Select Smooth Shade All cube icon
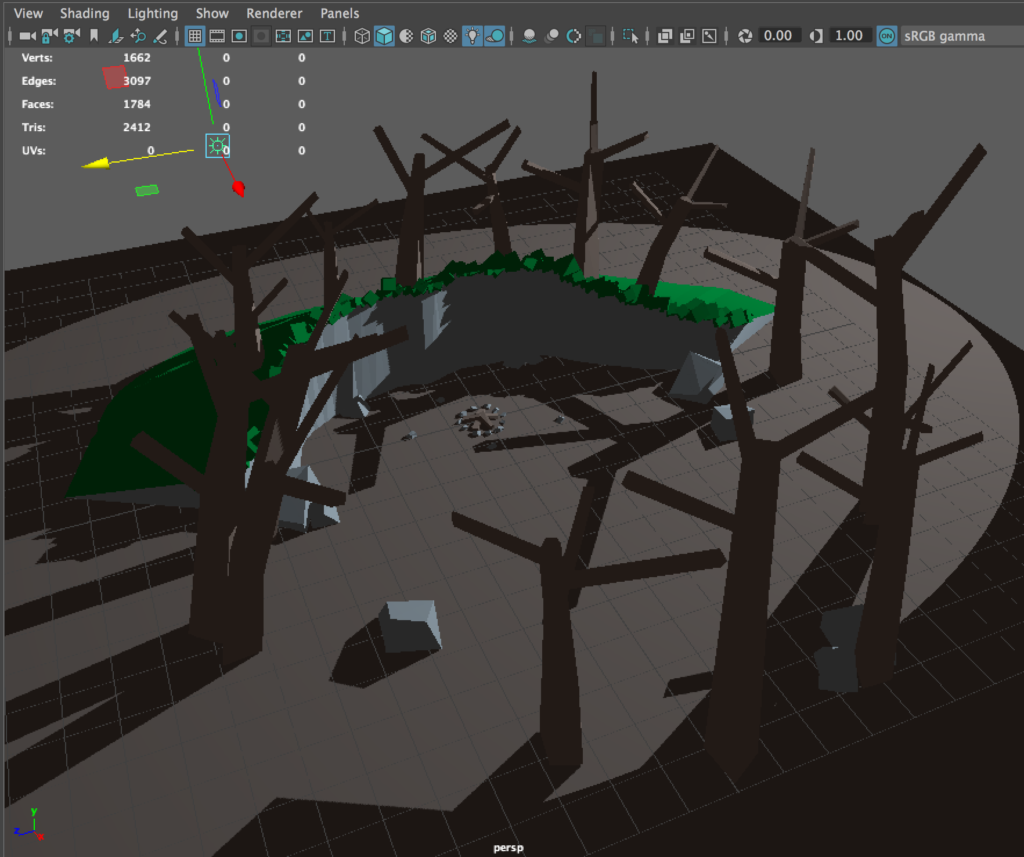This screenshot has width=1024, height=857. click(x=384, y=36)
